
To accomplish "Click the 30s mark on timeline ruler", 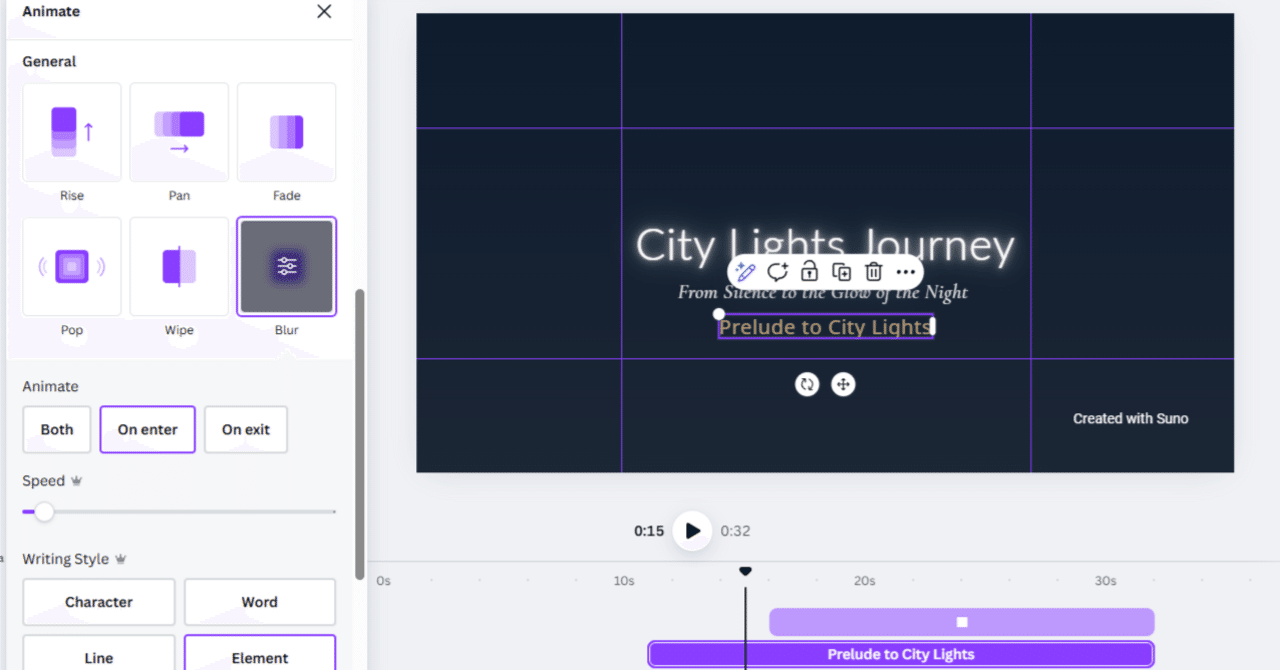I will (1105, 581).
